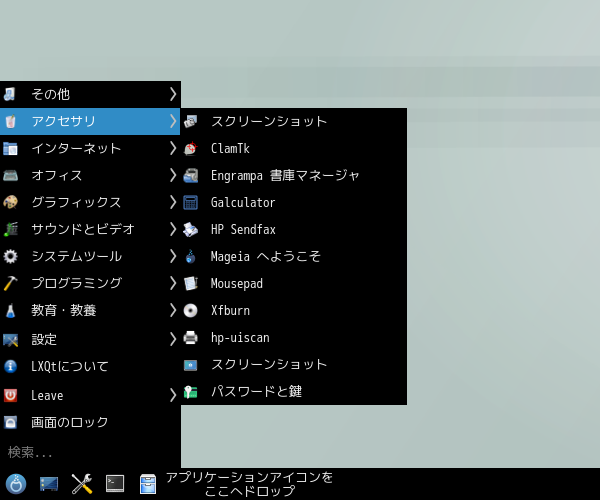Click the グラフィックス palette icon
Screen dimensions: 600x500
(10, 202)
